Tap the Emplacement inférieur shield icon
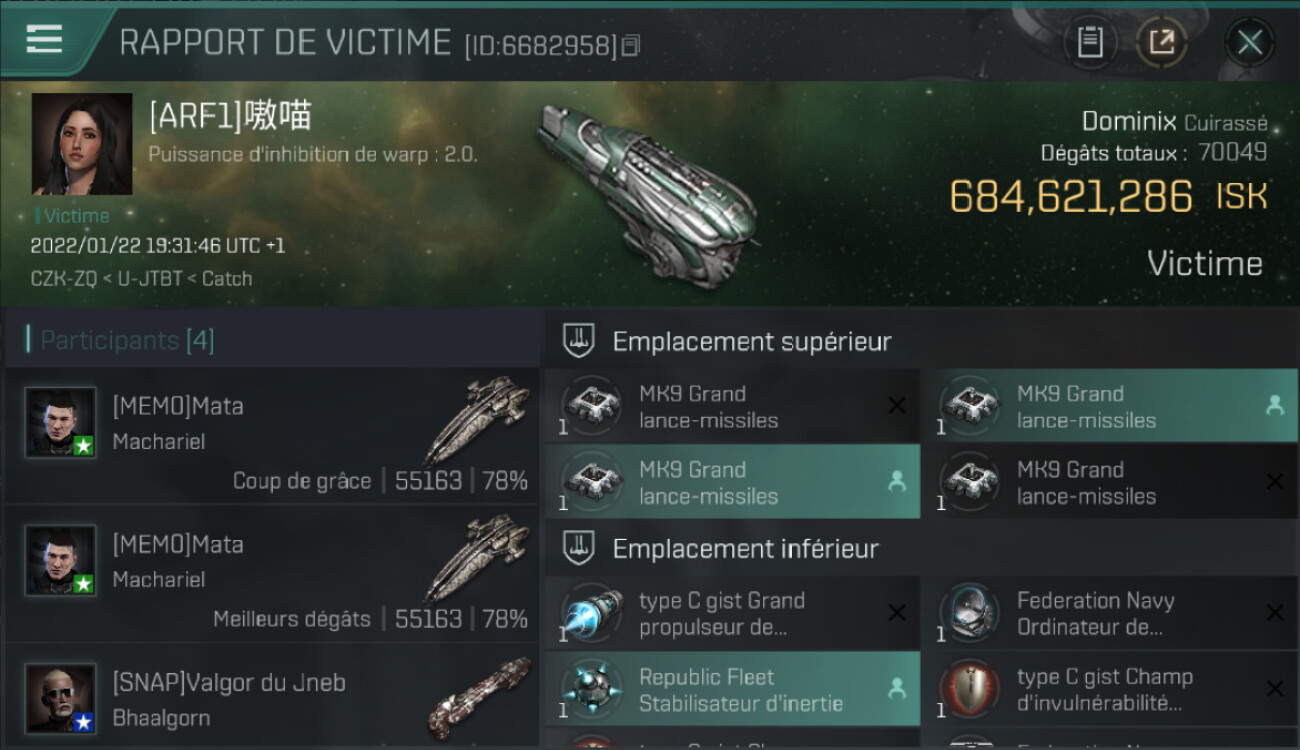 click(x=577, y=548)
